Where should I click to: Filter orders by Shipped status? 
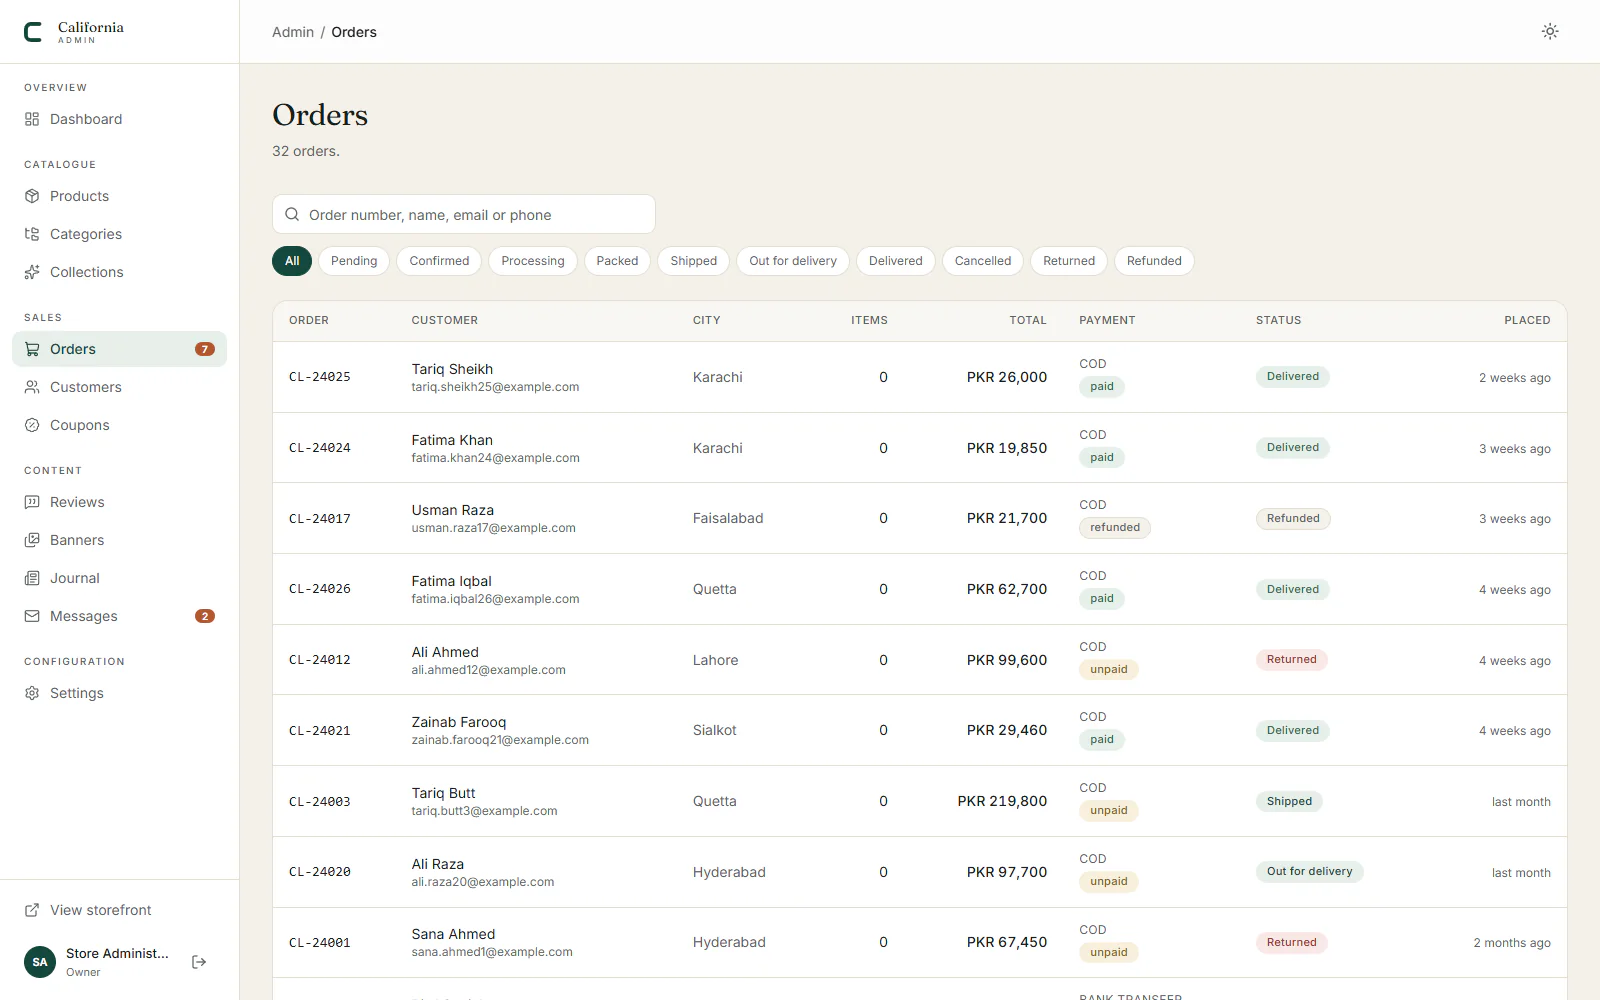(694, 261)
